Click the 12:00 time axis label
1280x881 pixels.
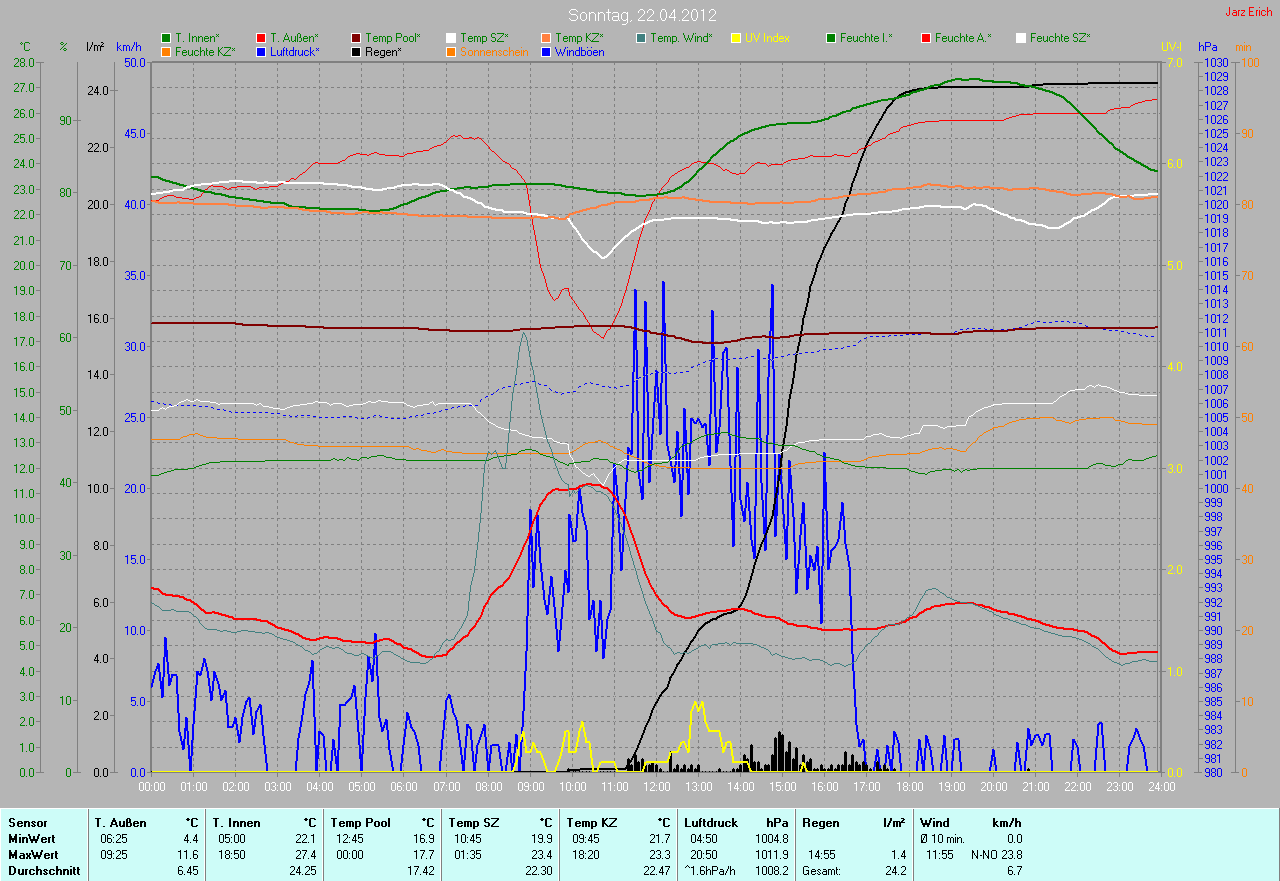click(656, 787)
